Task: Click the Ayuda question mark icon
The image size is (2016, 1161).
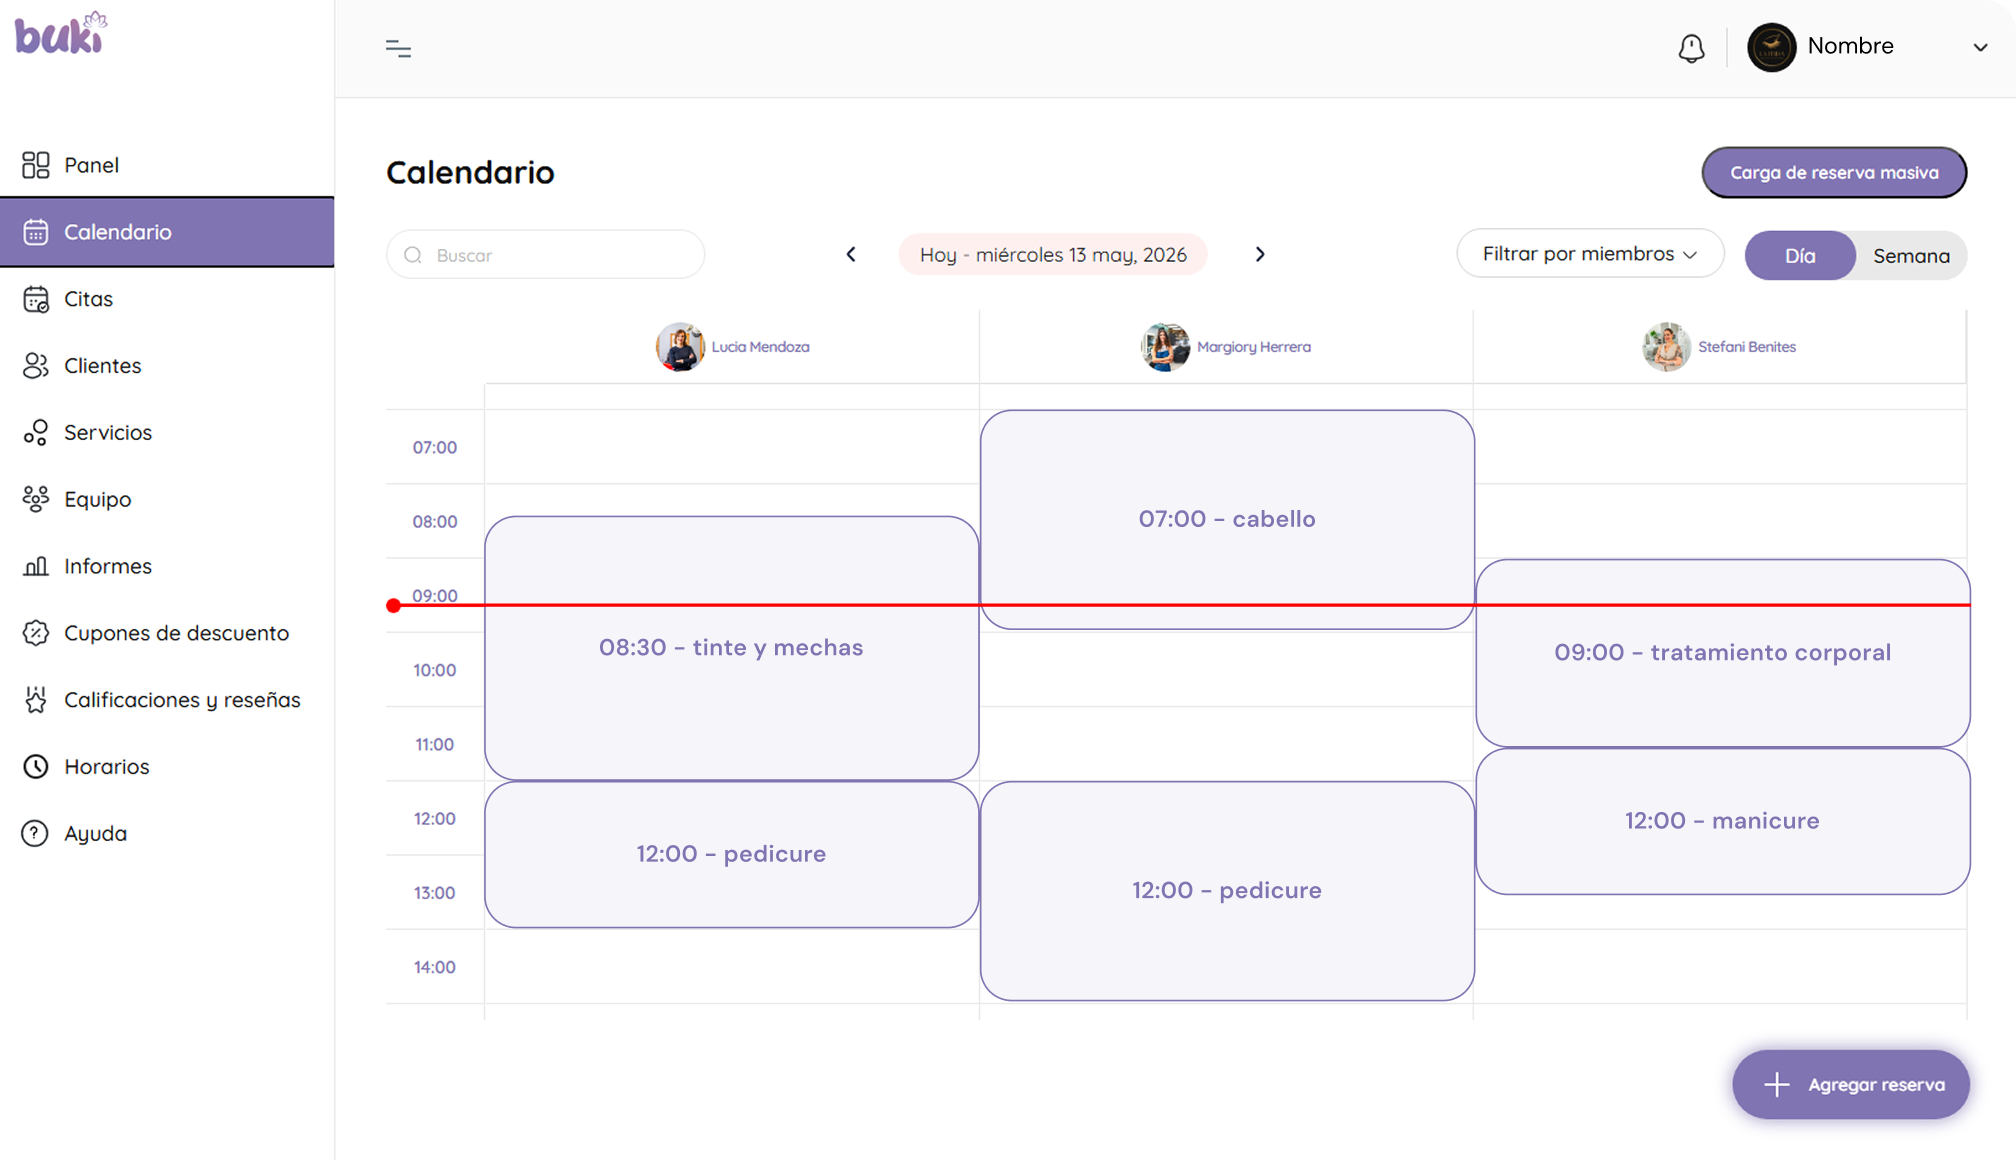Action: [35, 833]
